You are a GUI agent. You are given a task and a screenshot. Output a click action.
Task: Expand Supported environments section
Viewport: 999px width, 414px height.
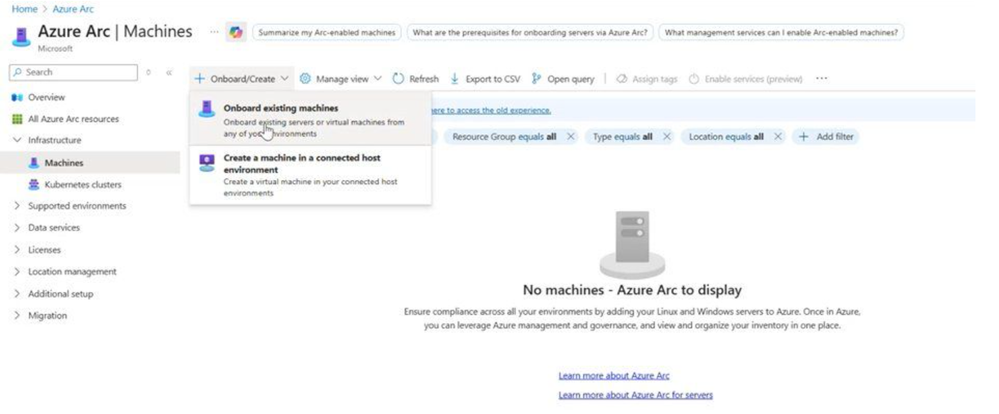[x=17, y=206]
